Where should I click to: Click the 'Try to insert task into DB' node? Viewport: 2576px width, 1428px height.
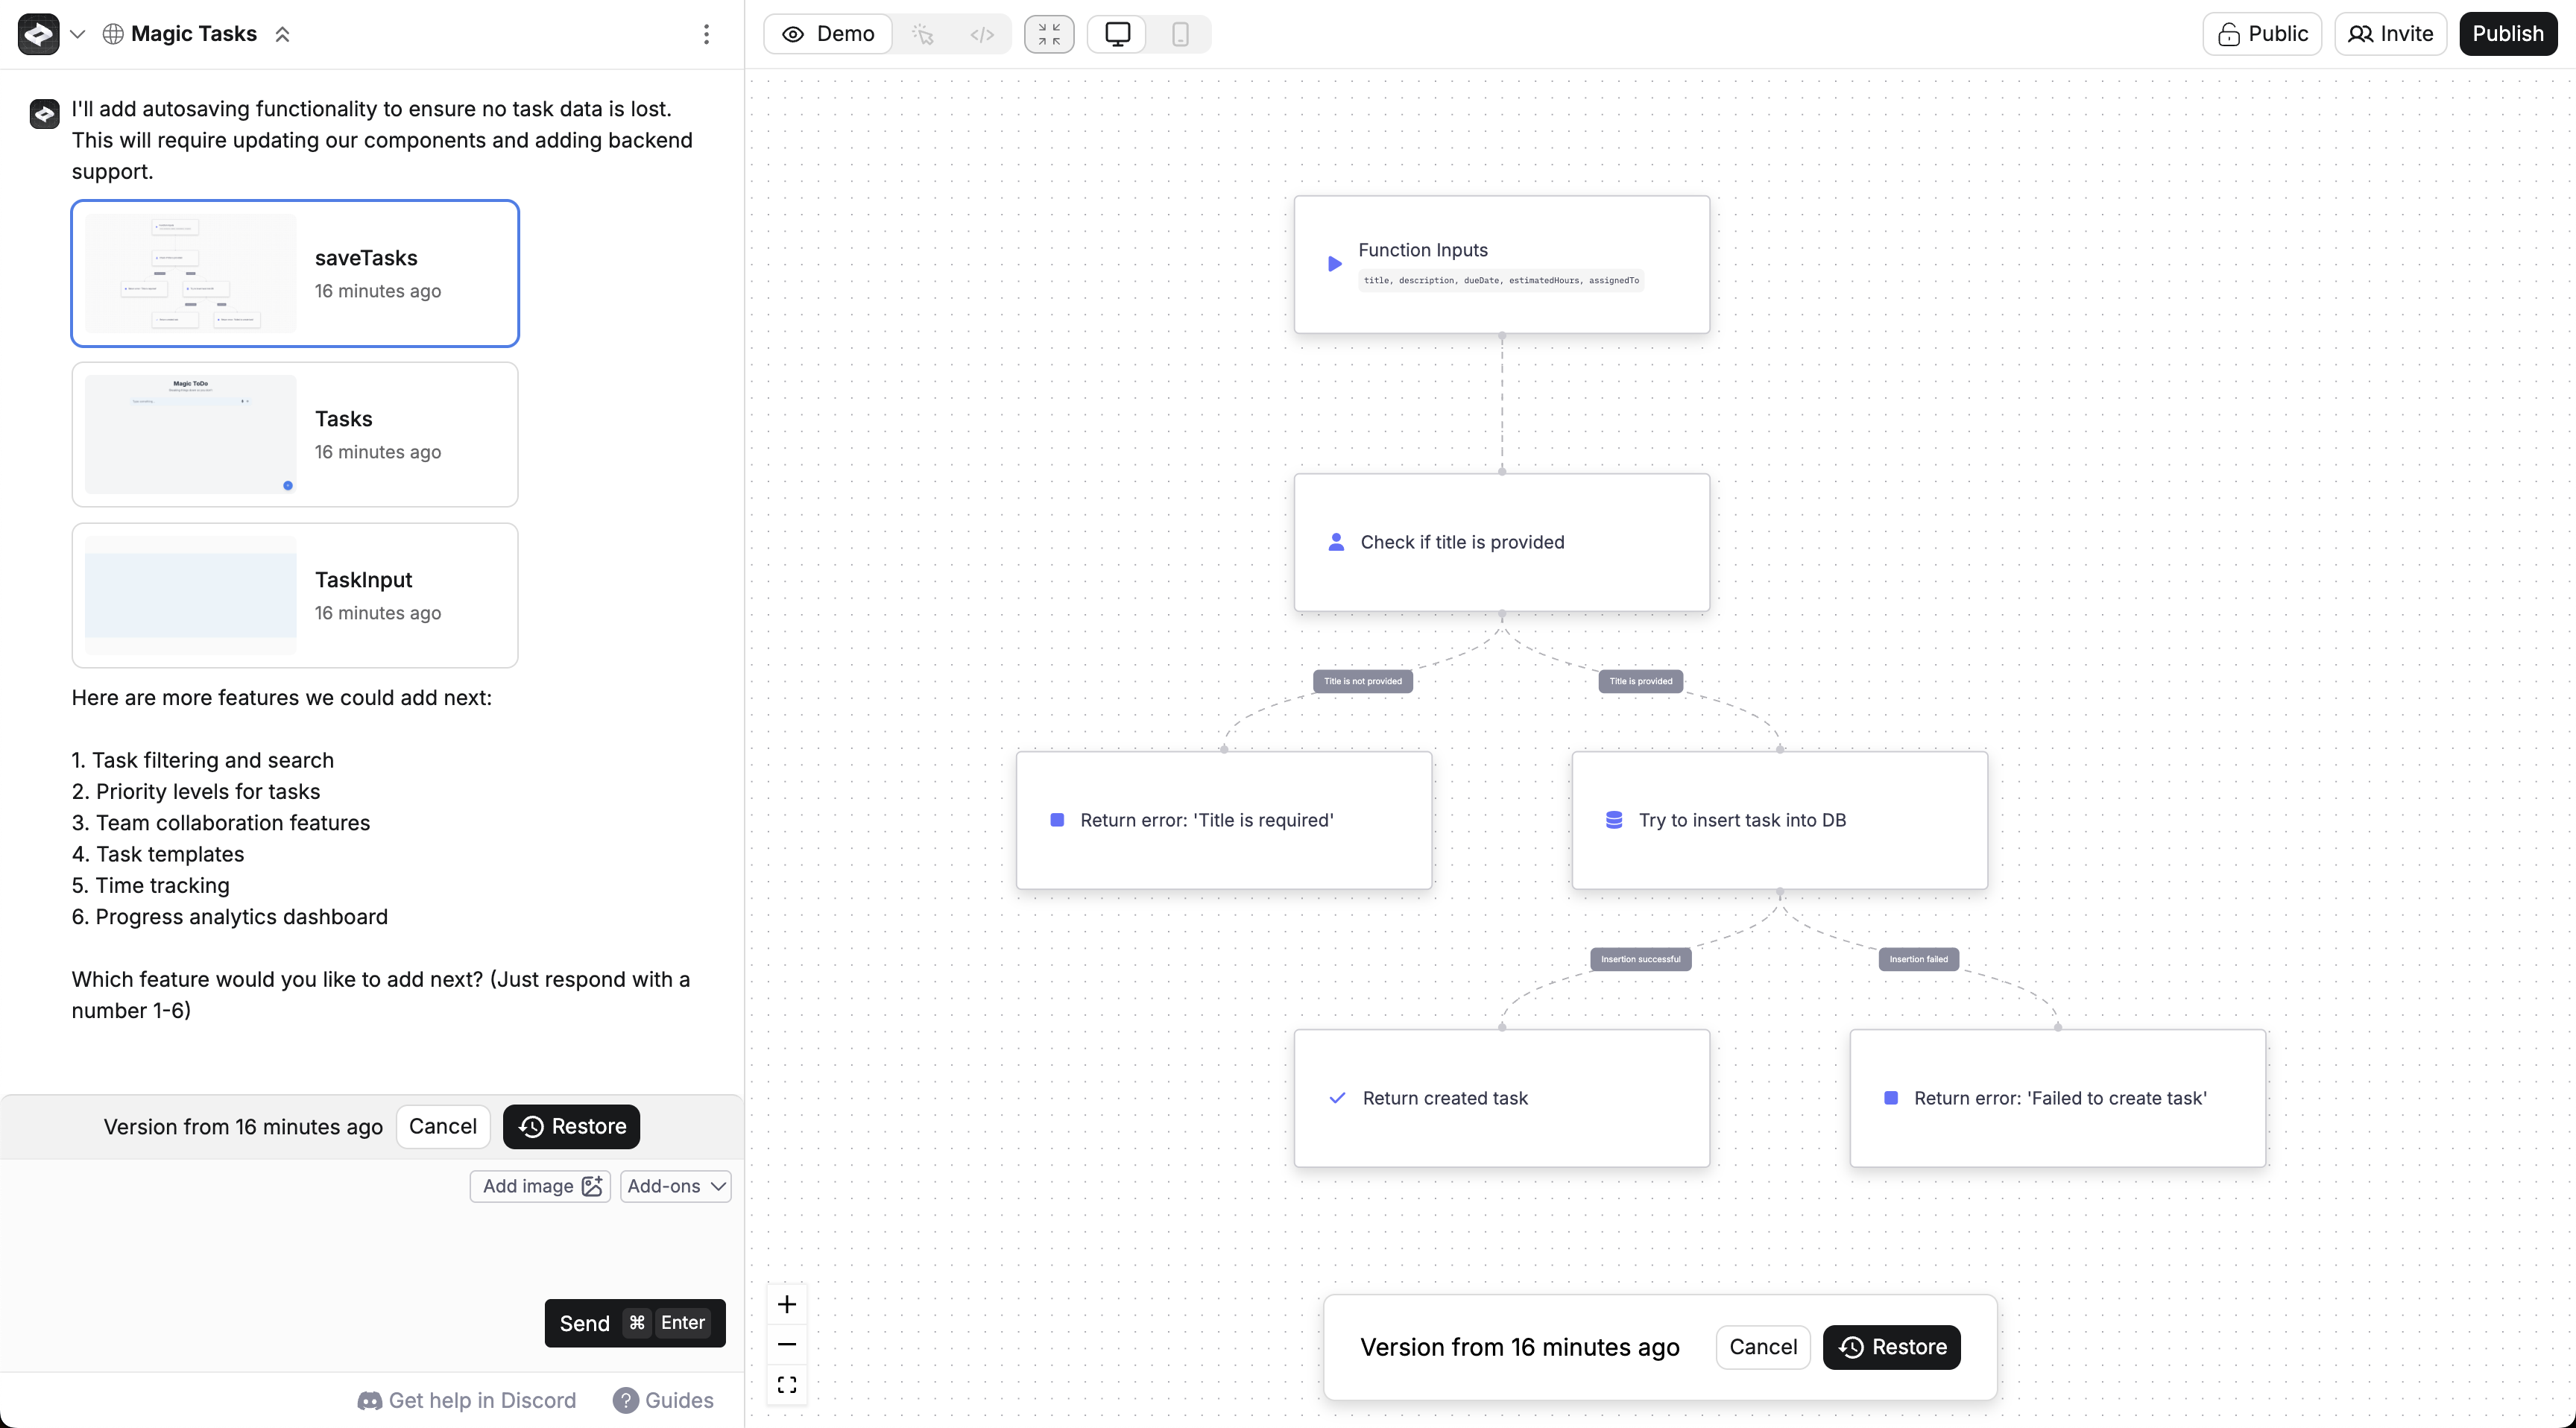point(1779,820)
